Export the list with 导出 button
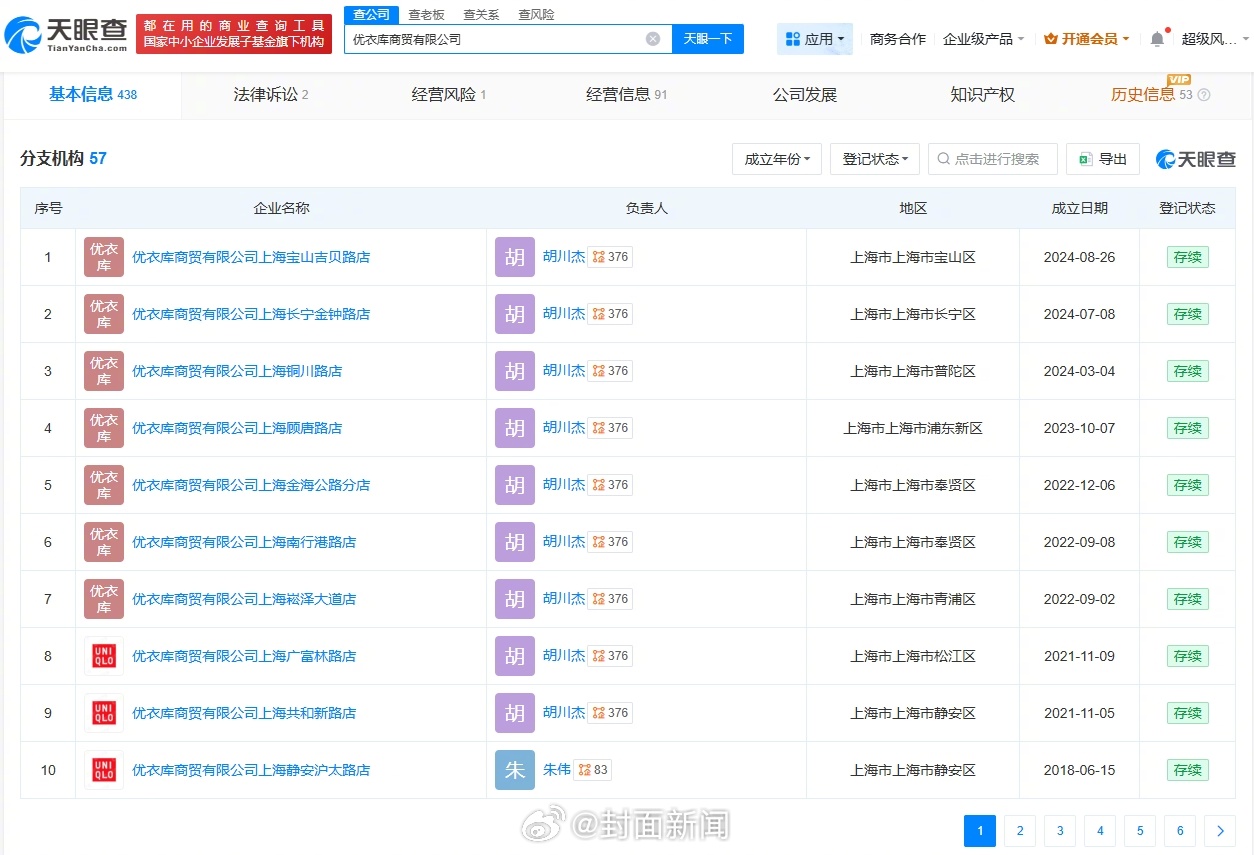The image size is (1254, 855). pyautogui.click(x=1103, y=159)
